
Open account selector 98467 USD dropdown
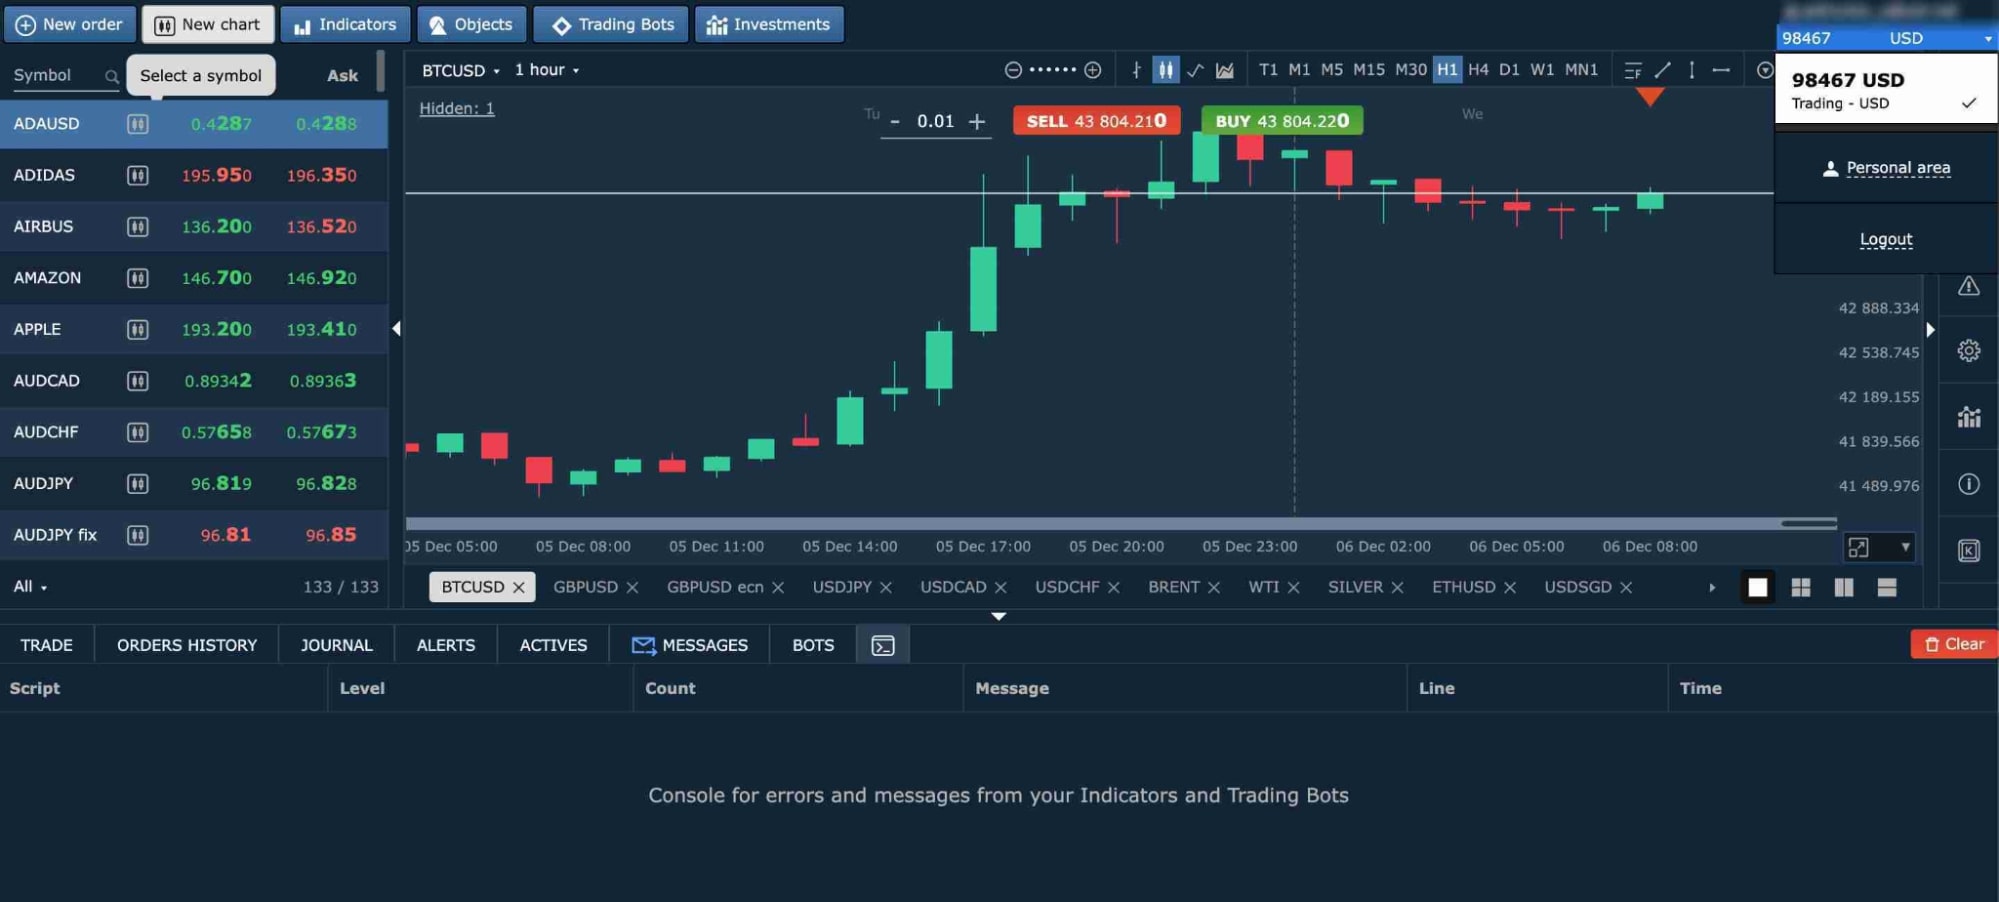1886,38
